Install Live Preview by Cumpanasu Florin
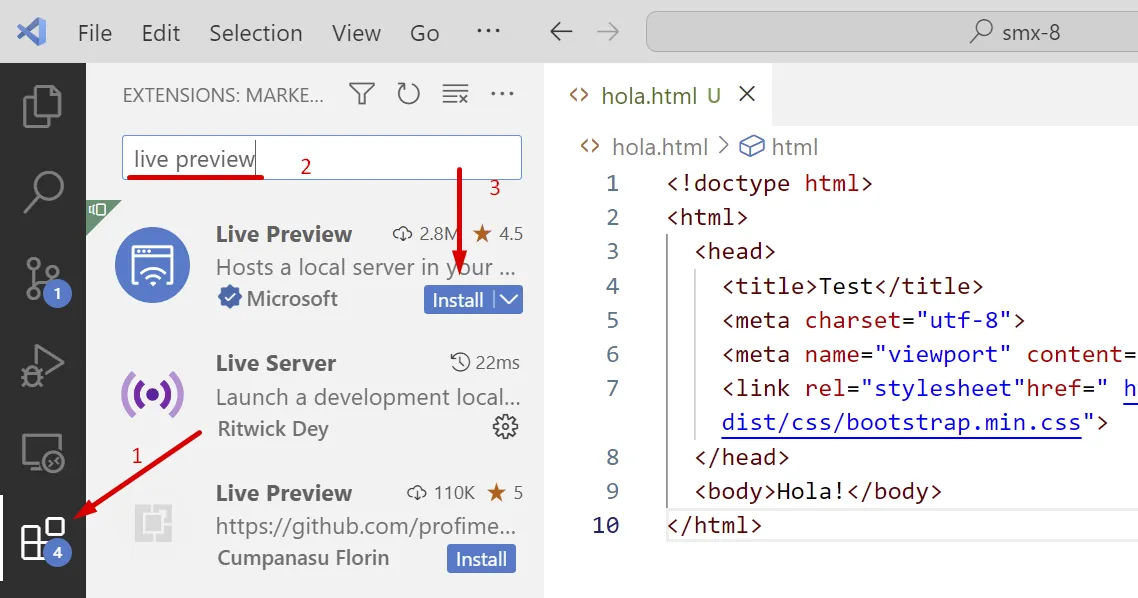 click(x=481, y=559)
